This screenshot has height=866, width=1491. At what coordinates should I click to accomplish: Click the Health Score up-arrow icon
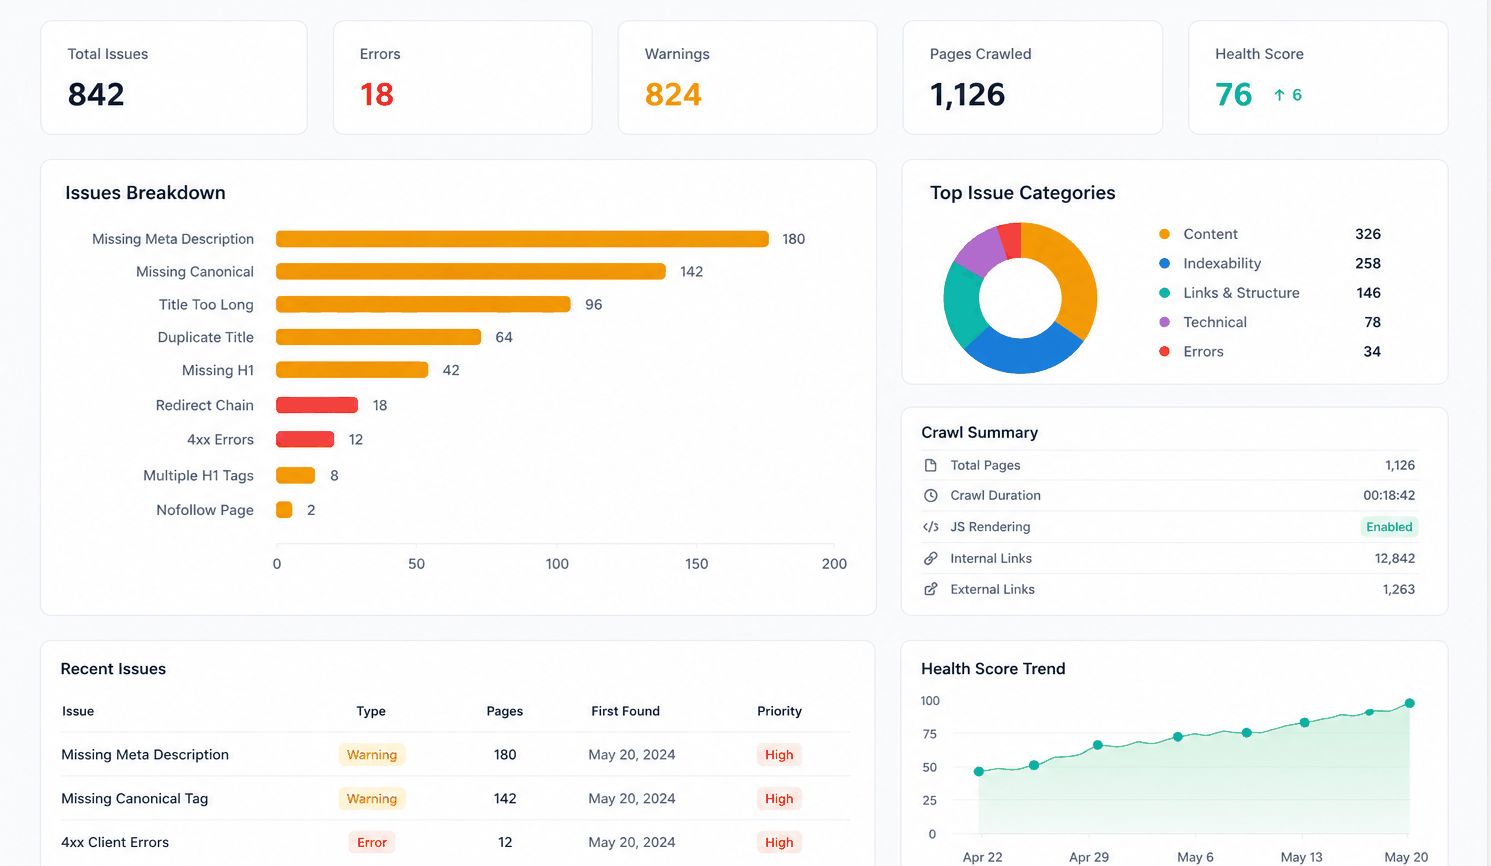click(1279, 95)
